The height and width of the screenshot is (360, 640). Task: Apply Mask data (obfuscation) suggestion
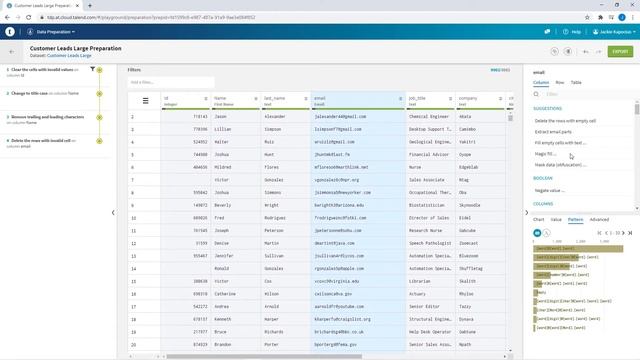pos(560,165)
